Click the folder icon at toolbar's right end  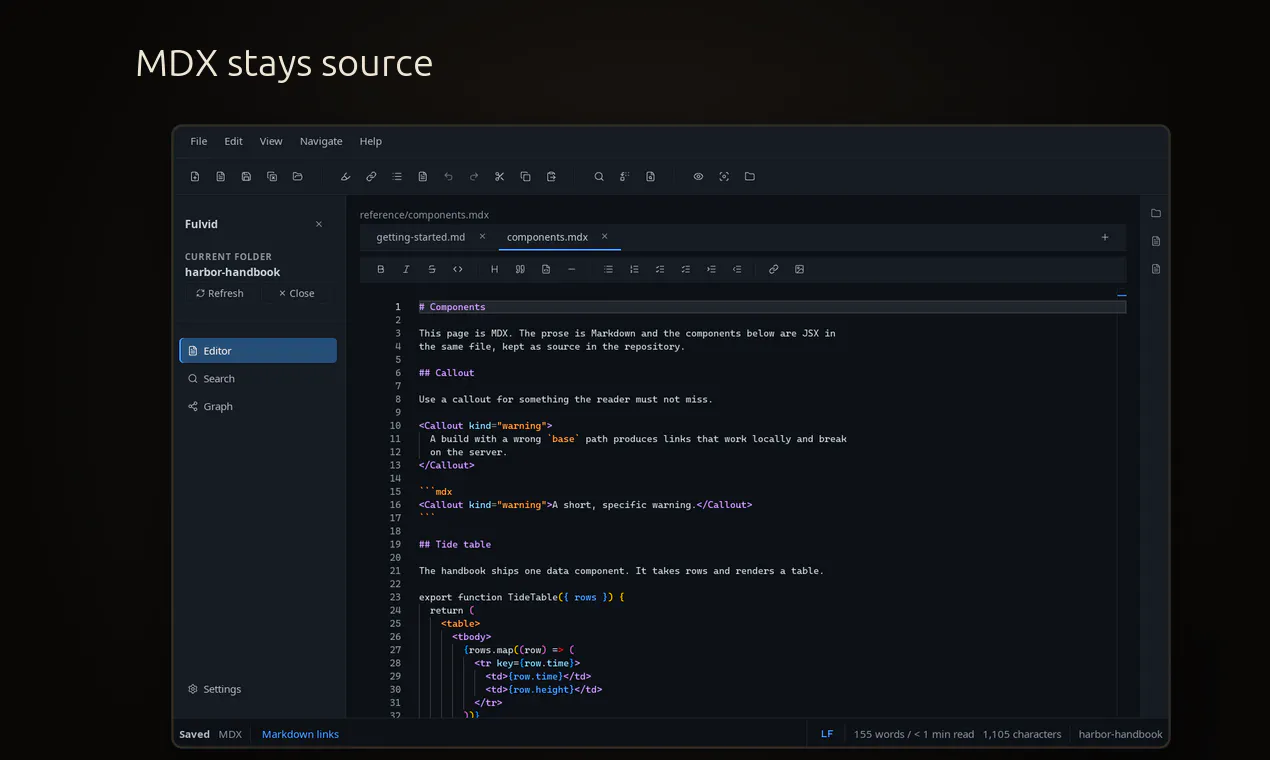(750, 177)
